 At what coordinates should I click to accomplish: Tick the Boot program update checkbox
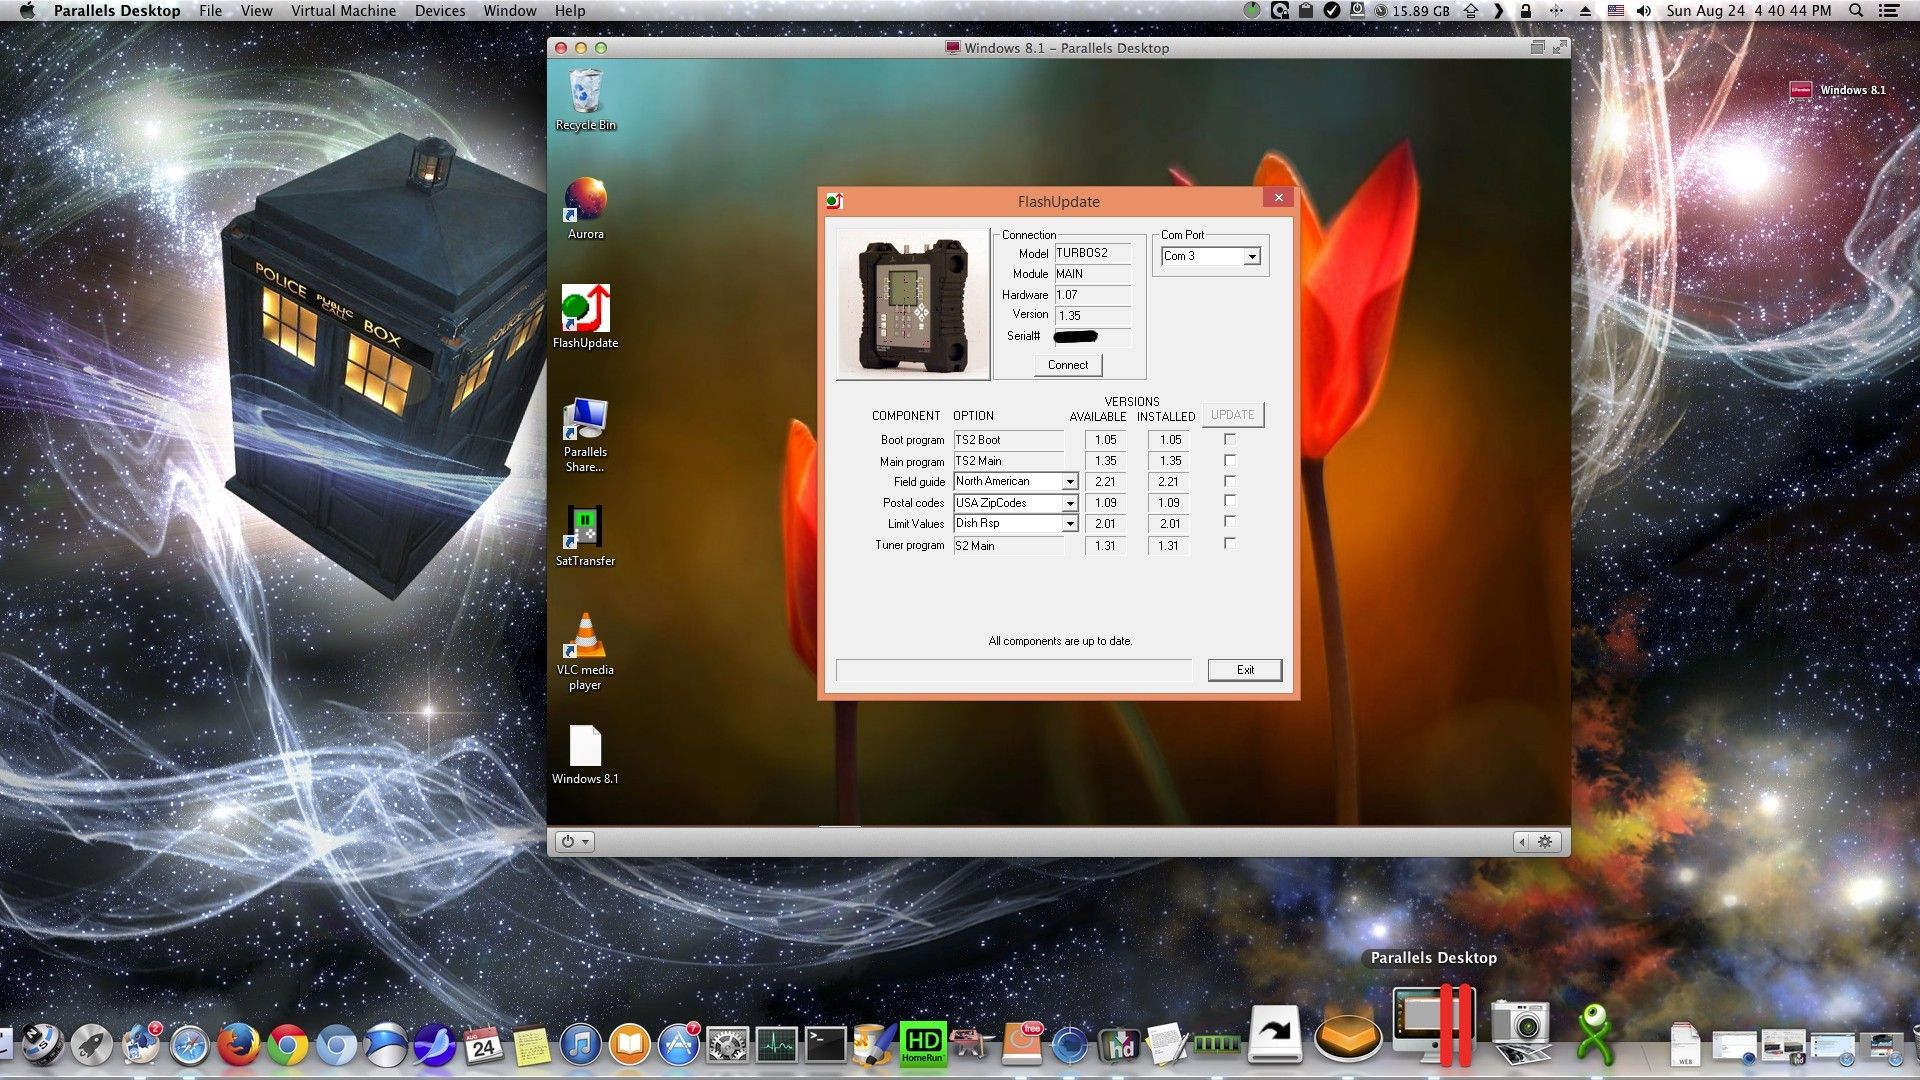pos(1230,439)
